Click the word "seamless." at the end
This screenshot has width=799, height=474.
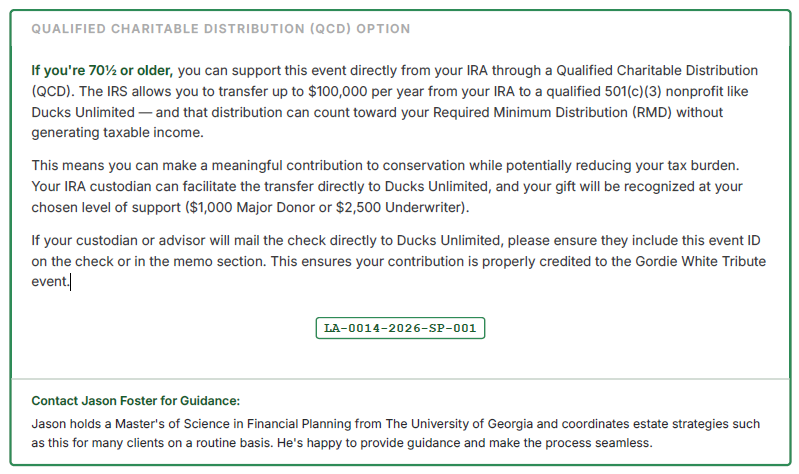coord(622,442)
